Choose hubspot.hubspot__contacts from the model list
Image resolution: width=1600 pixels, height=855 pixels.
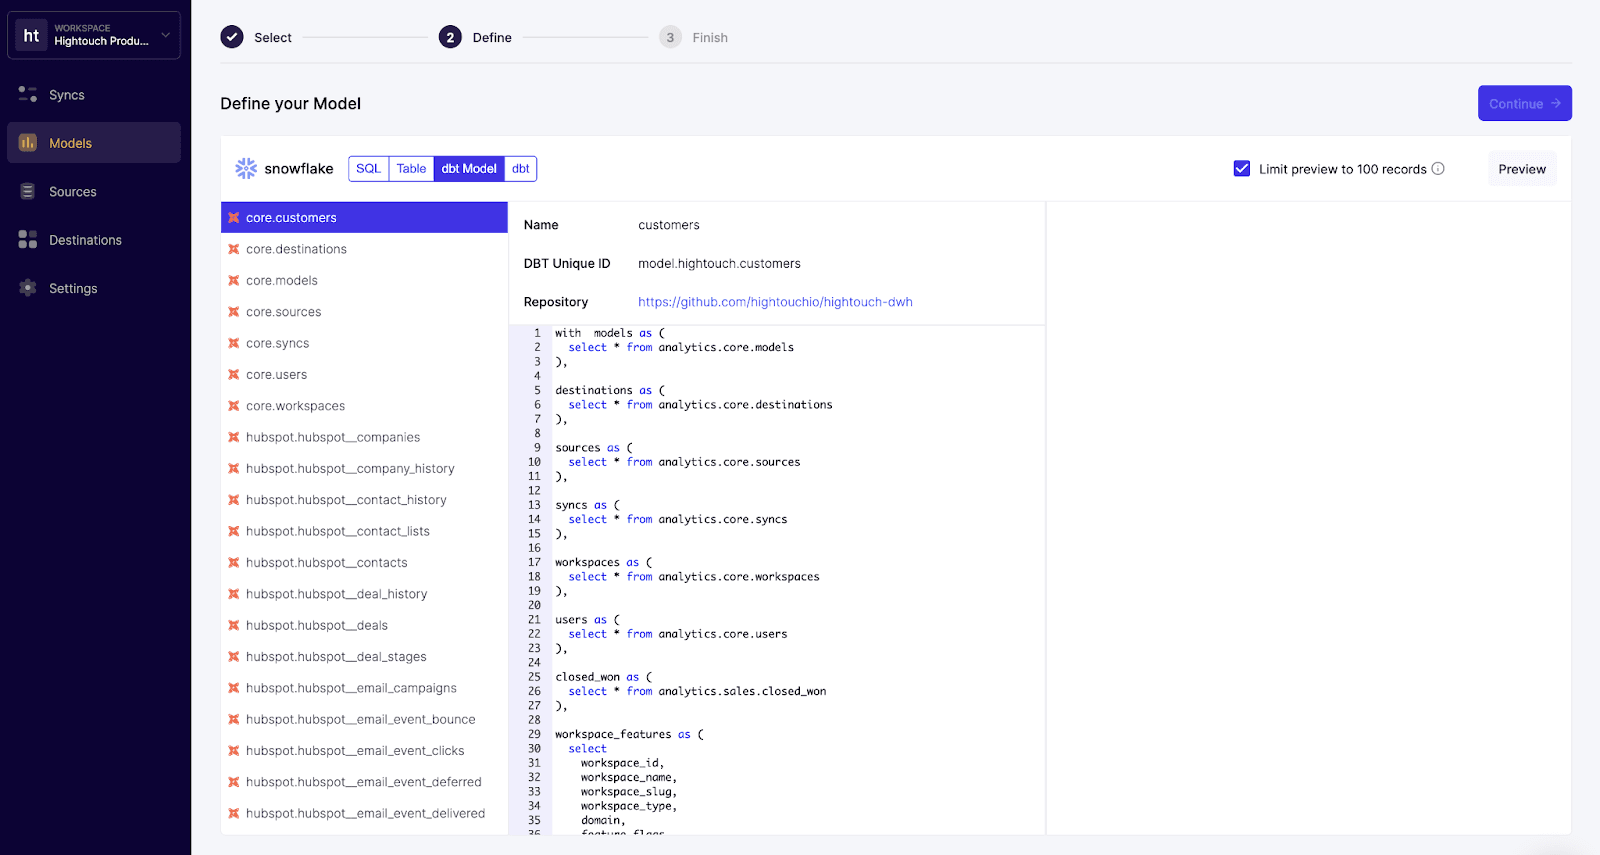pyautogui.click(x=326, y=563)
